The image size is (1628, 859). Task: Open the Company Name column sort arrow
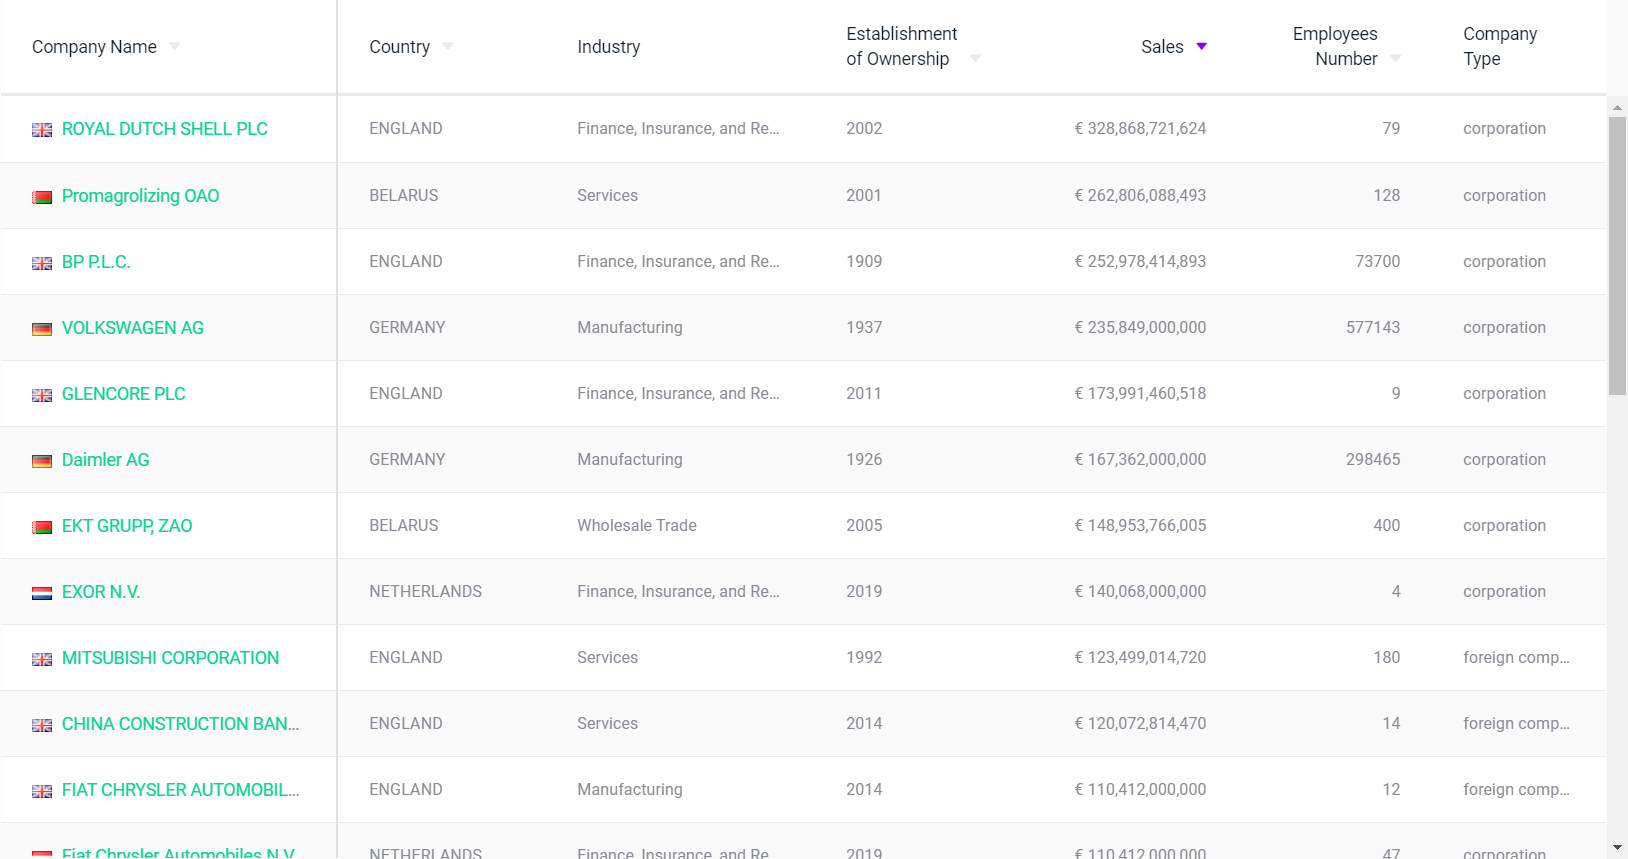pos(175,47)
